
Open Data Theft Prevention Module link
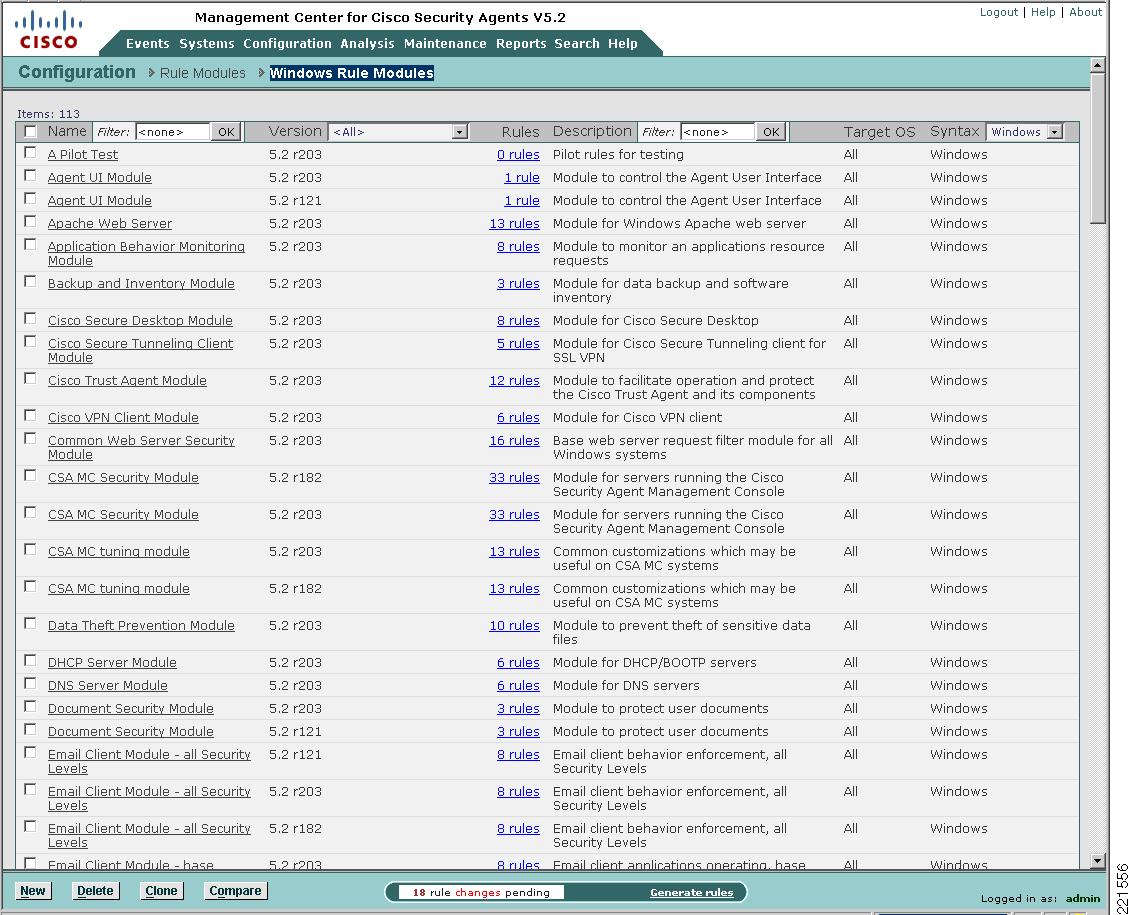[141, 626]
